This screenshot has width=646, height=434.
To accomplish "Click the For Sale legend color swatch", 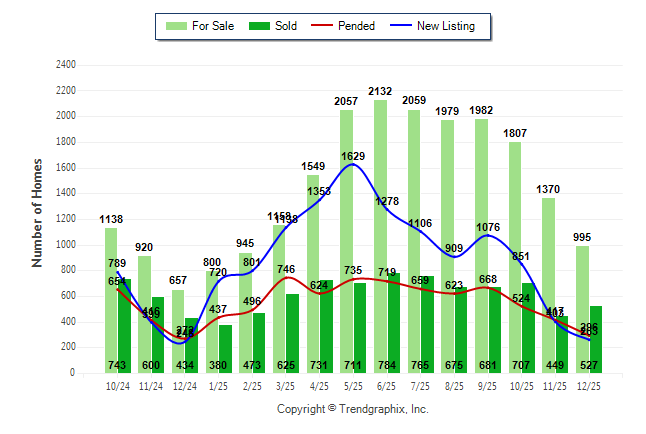I will 176,26.
